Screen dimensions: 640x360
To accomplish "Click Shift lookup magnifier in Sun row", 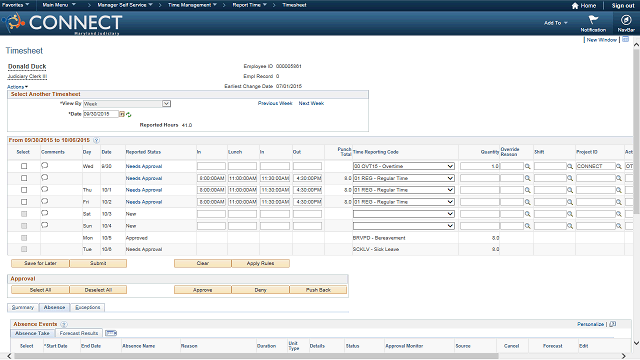I will (x=570, y=226).
